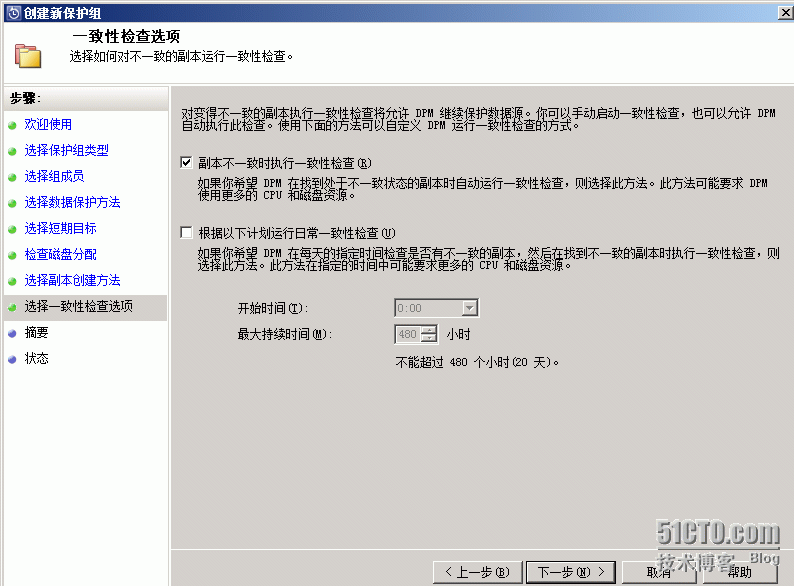This screenshot has height=586, width=794.
Task: Enable consistency check when replica inconsistent (R)
Action: pyautogui.click(x=186, y=163)
